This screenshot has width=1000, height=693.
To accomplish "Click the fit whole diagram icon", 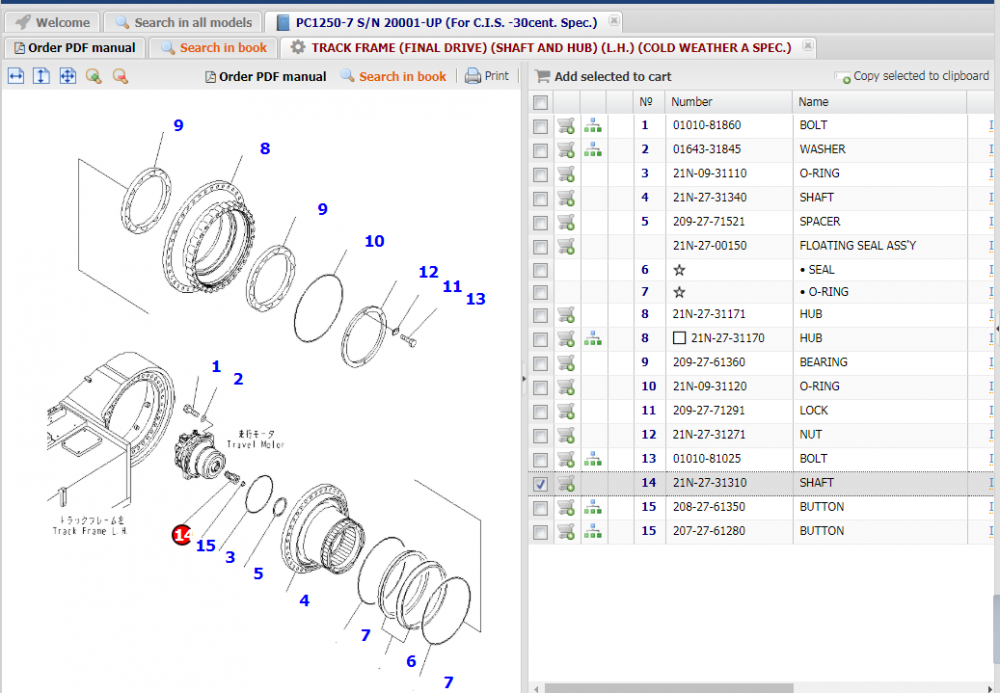I will (67, 76).
